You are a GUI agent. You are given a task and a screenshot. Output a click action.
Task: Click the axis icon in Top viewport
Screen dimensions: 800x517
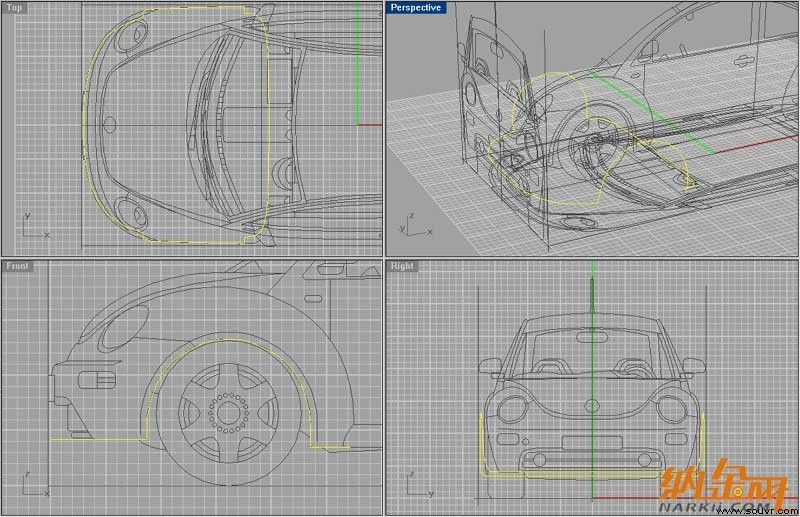(x=35, y=226)
